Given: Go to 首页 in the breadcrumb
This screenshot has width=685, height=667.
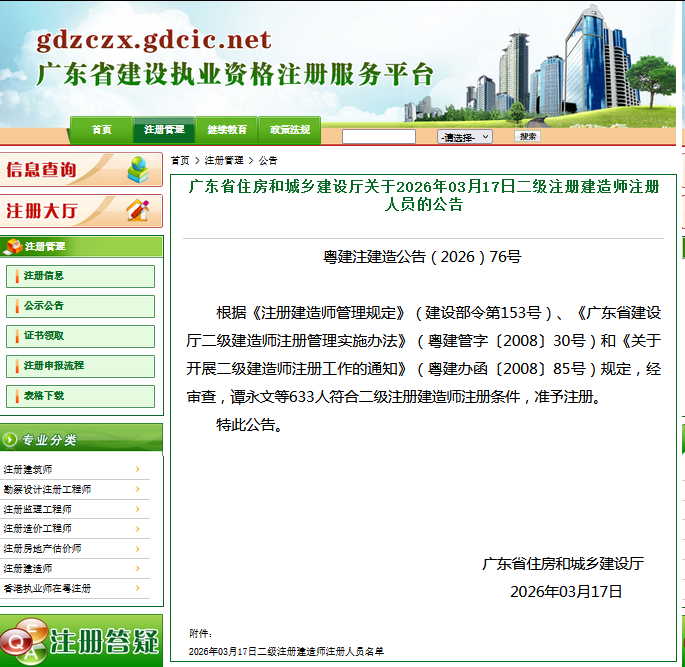Looking at the screenshot, I should click(180, 161).
